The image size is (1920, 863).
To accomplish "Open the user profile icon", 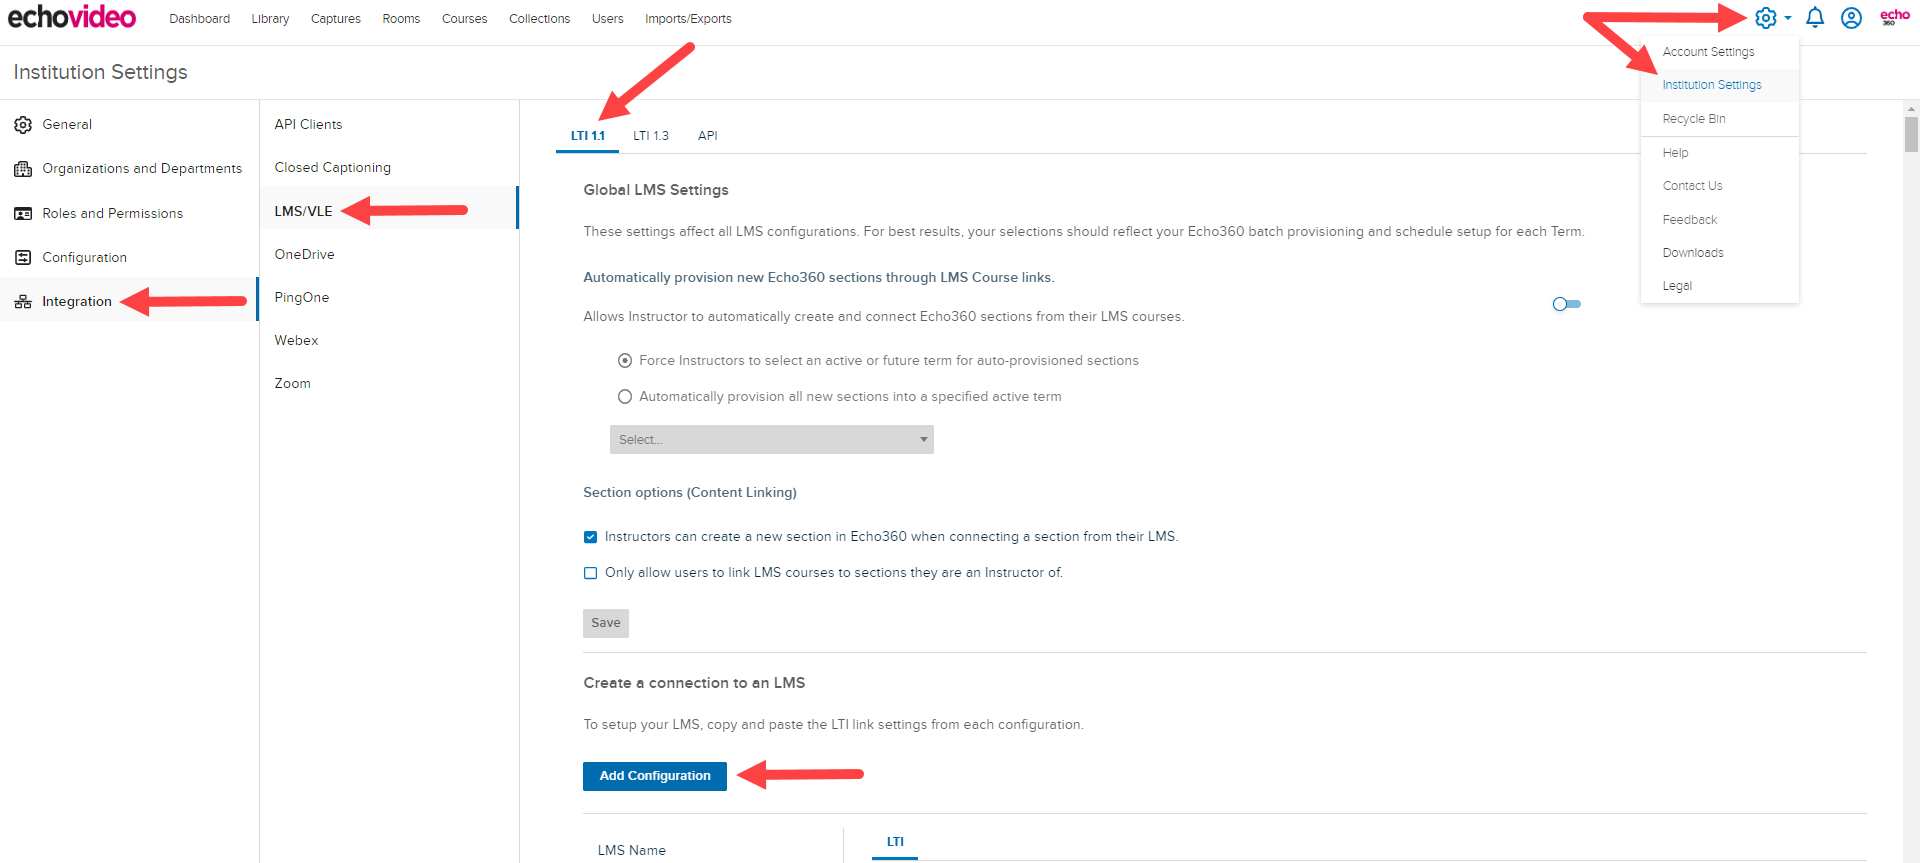I will [x=1851, y=18].
